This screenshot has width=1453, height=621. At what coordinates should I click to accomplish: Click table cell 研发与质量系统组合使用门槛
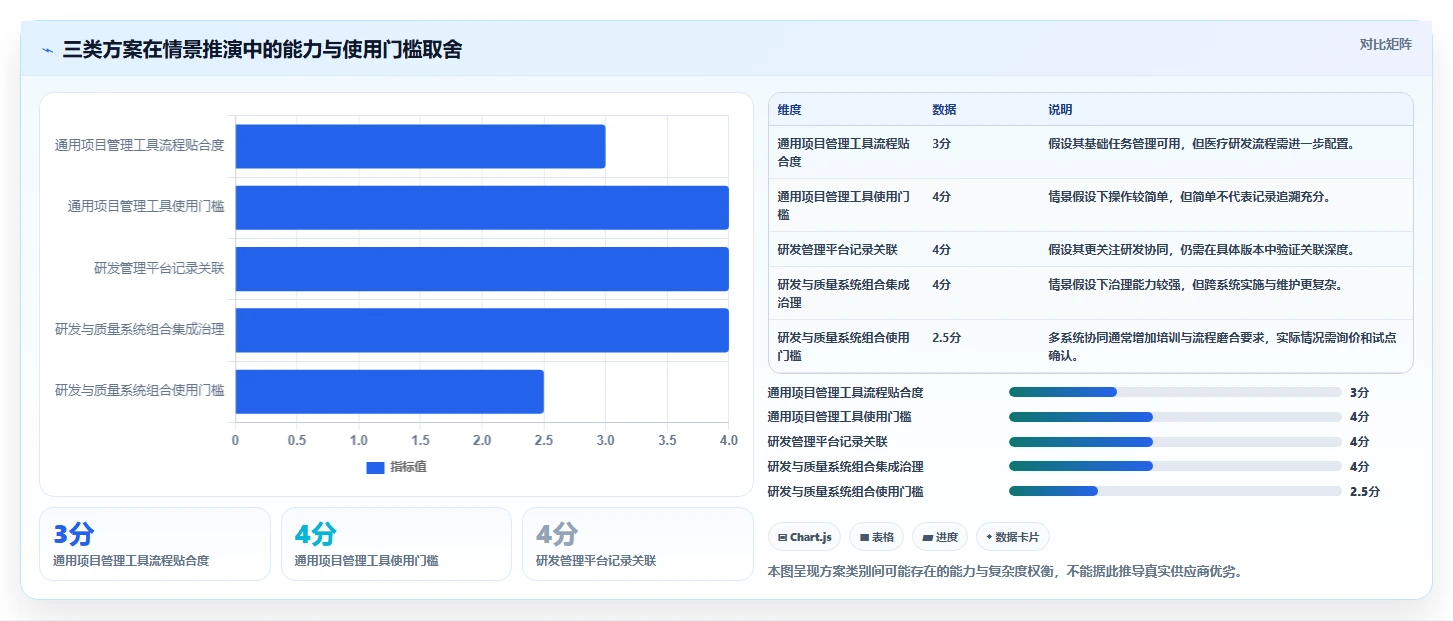pos(844,346)
